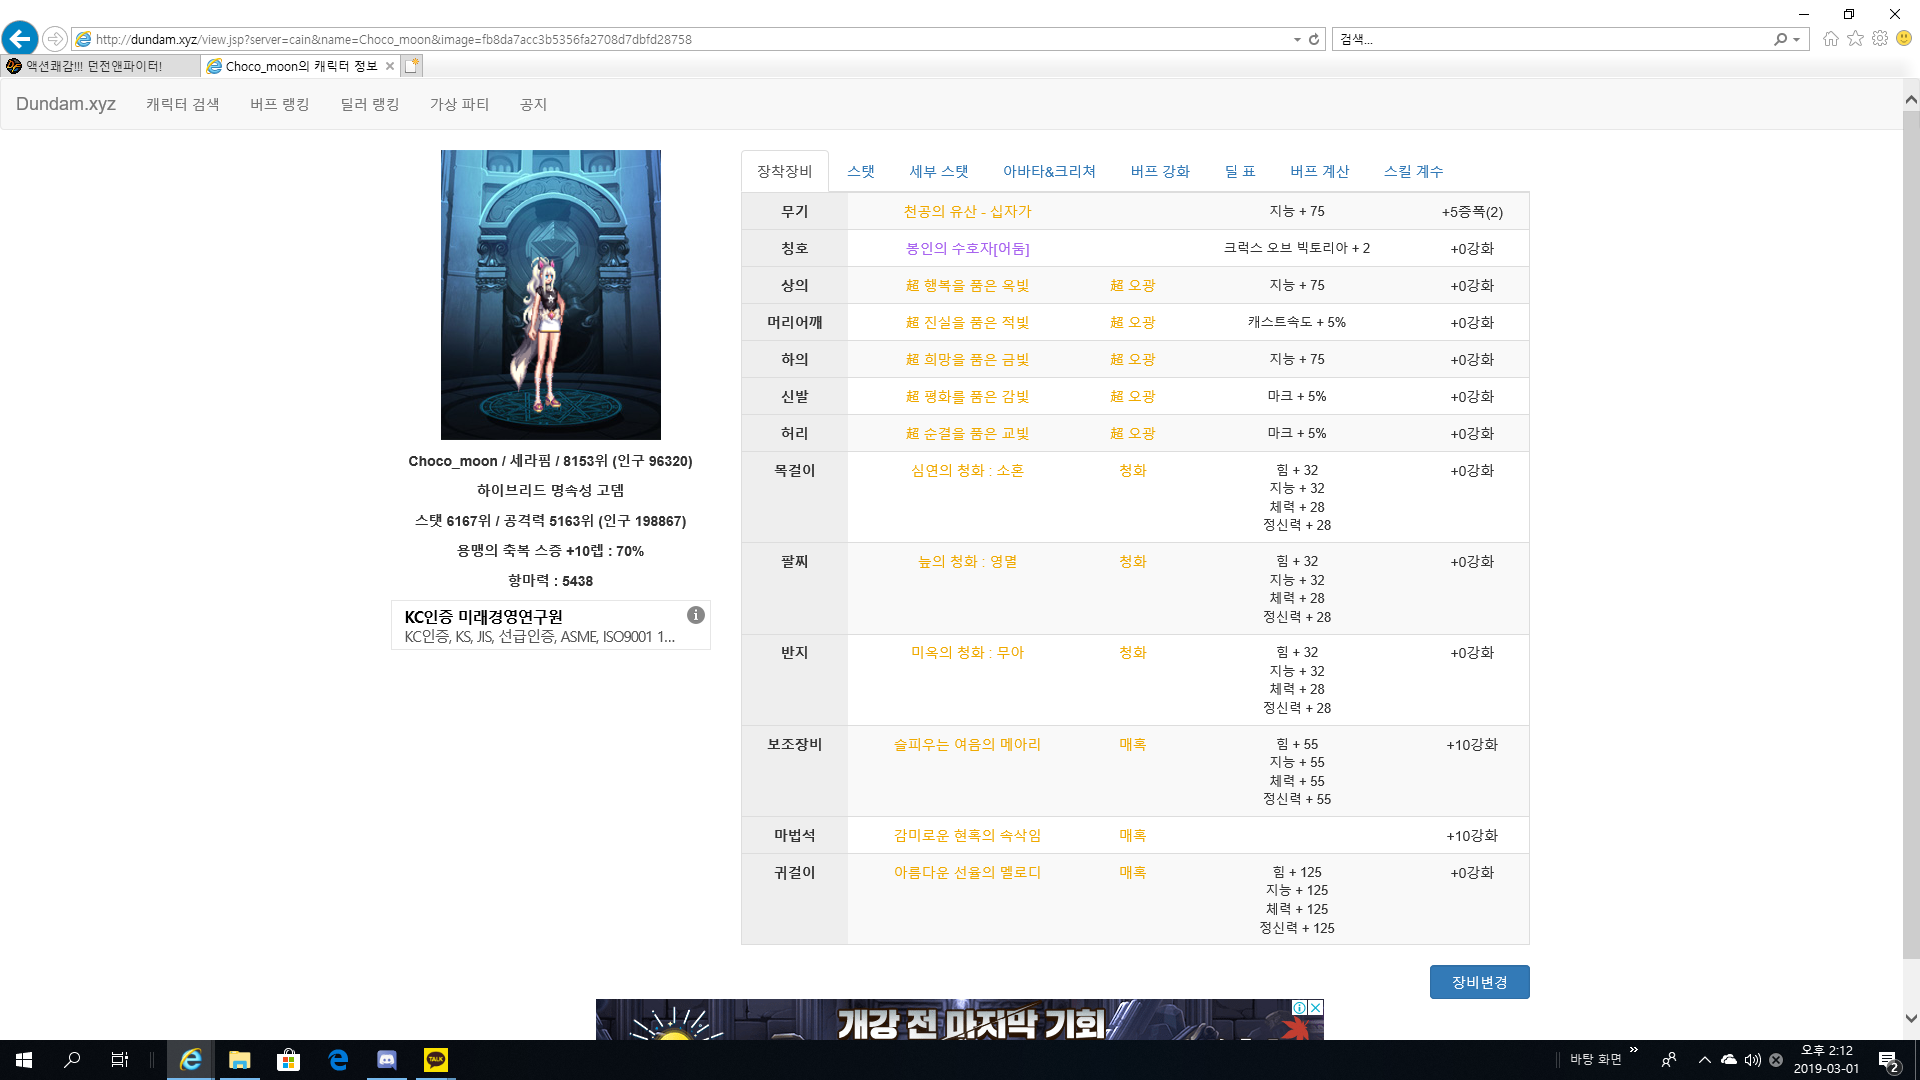Open browser settings gear icon

click(1880, 39)
